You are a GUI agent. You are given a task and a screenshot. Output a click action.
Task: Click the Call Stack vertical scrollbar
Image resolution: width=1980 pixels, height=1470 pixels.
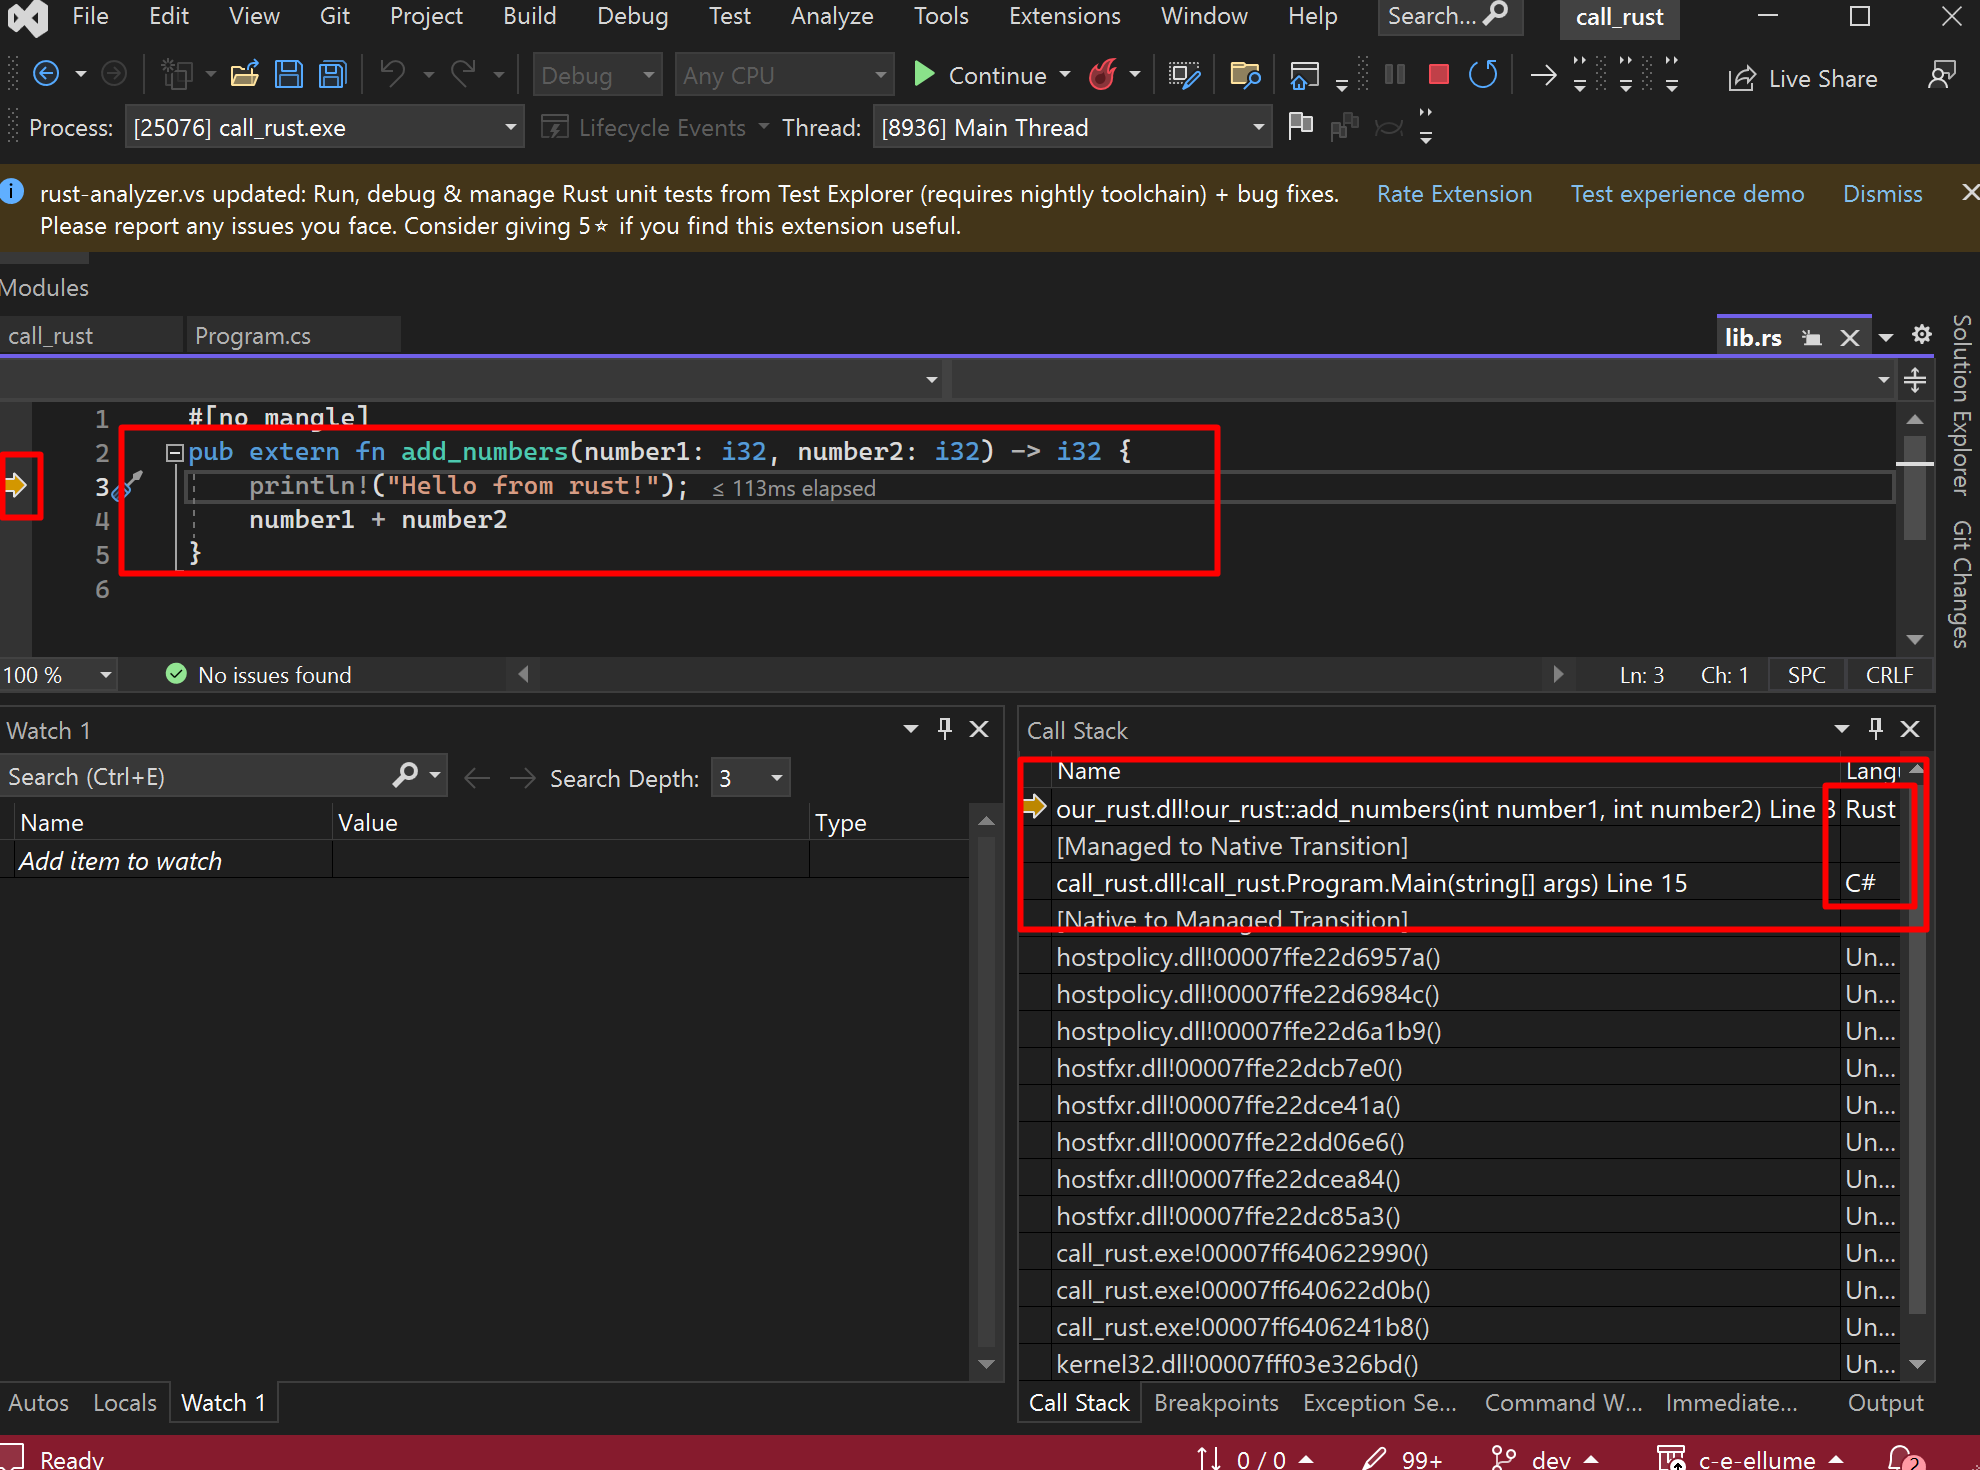pos(1916,1050)
